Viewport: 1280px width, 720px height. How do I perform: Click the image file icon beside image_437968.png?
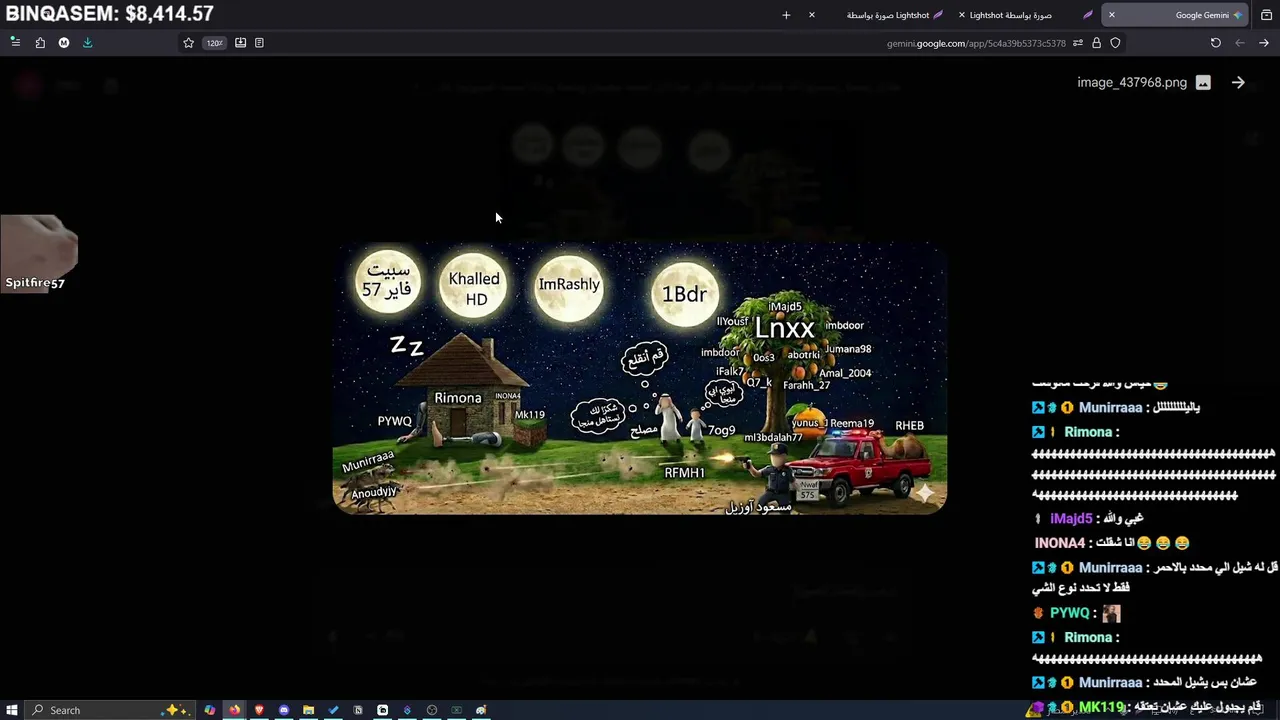pos(1203,83)
